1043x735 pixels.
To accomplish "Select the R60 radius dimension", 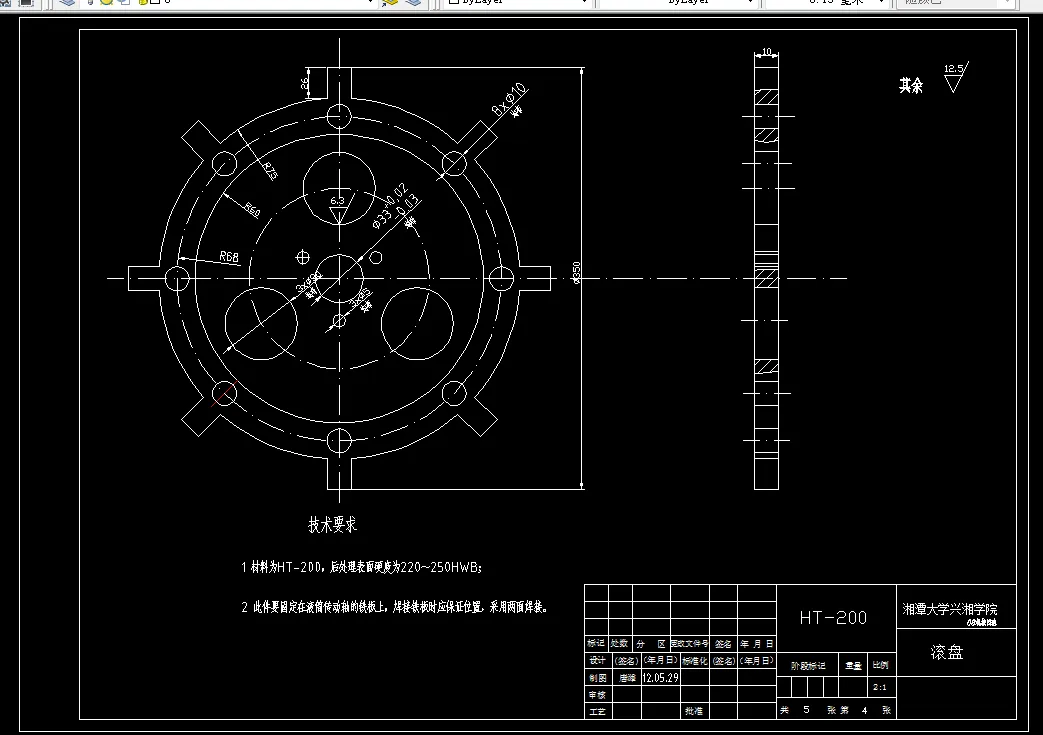I will point(252,209).
